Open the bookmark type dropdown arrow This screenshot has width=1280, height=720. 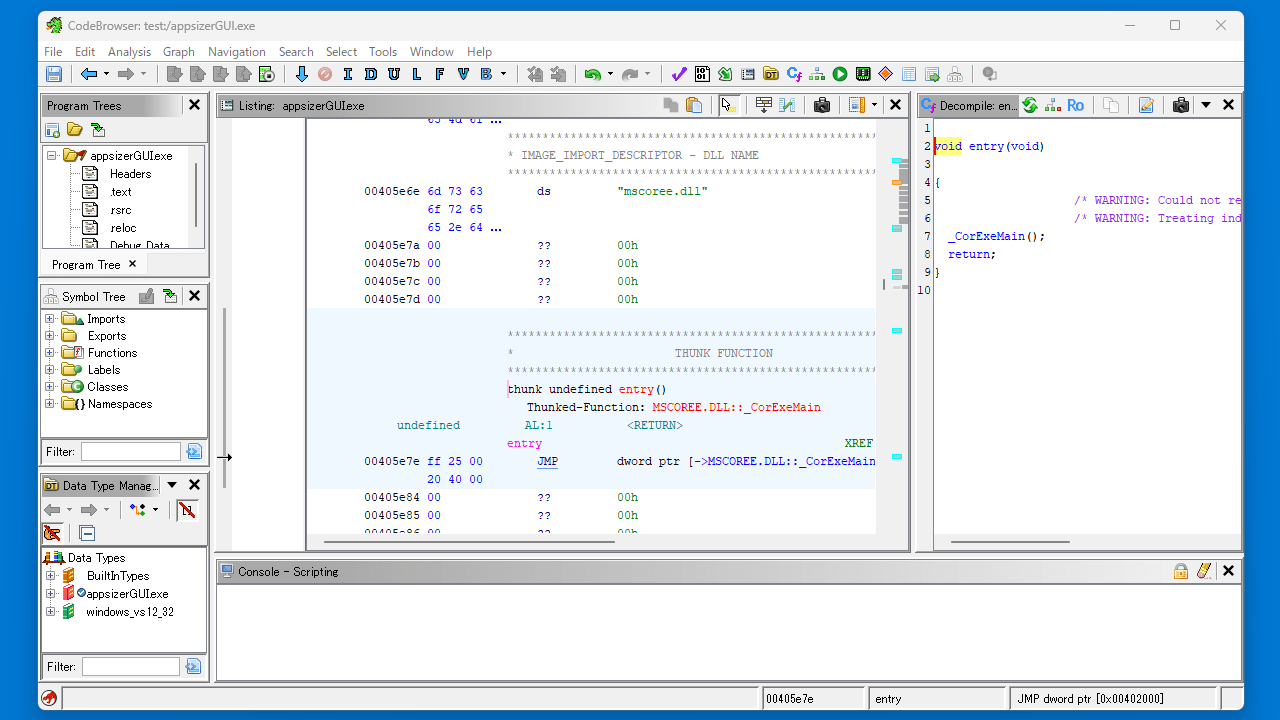pyautogui.click(x=503, y=74)
